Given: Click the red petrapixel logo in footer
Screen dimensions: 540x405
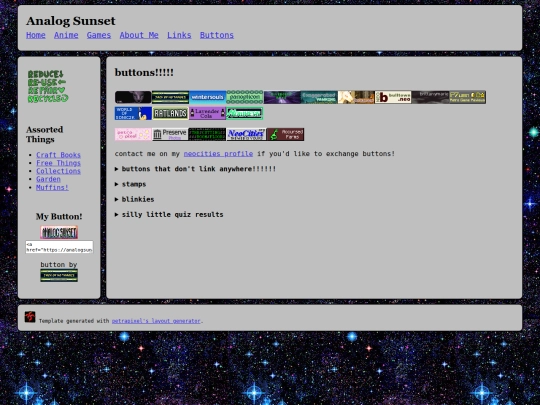Looking at the screenshot, I should 30,316.
